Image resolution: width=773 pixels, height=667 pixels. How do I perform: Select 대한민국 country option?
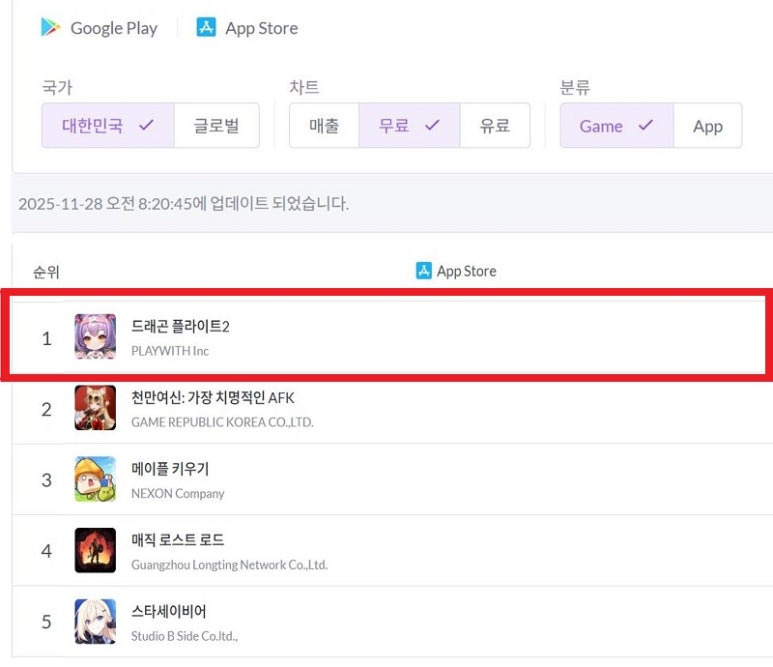coord(108,125)
